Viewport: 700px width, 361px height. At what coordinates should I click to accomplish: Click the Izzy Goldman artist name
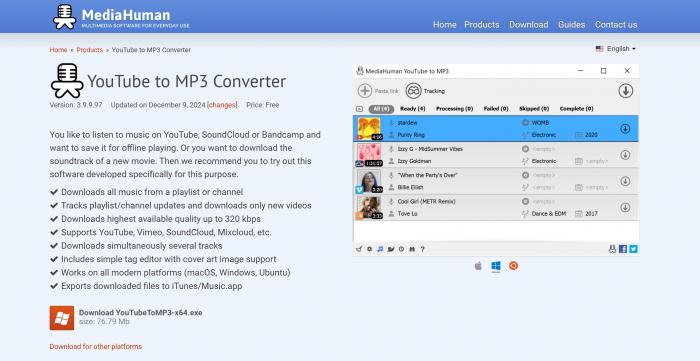pos(414,161)
